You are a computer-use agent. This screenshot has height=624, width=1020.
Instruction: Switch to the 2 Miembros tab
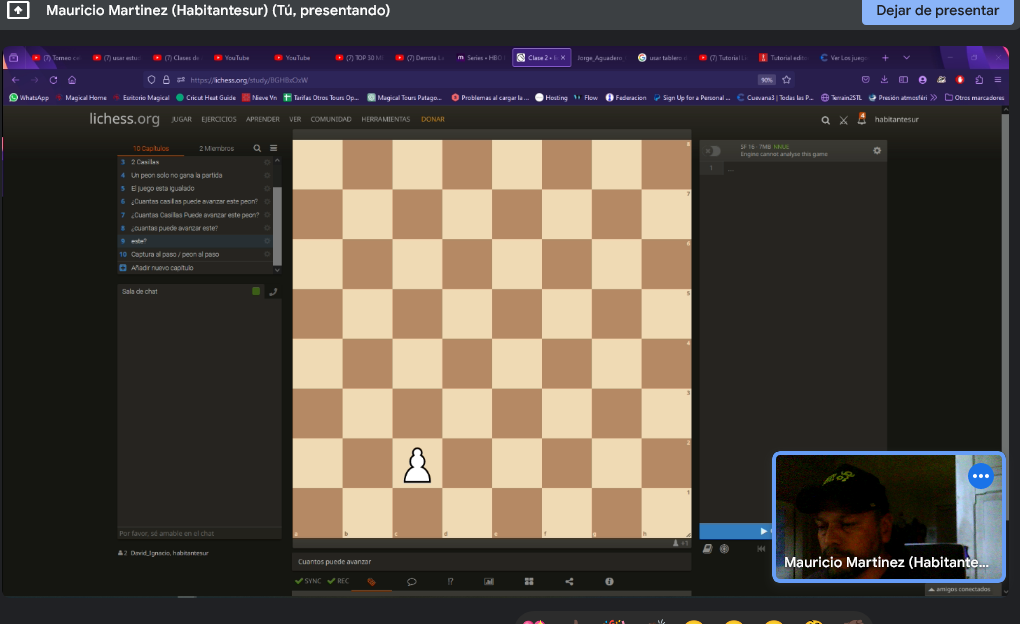tap(216, 148)
